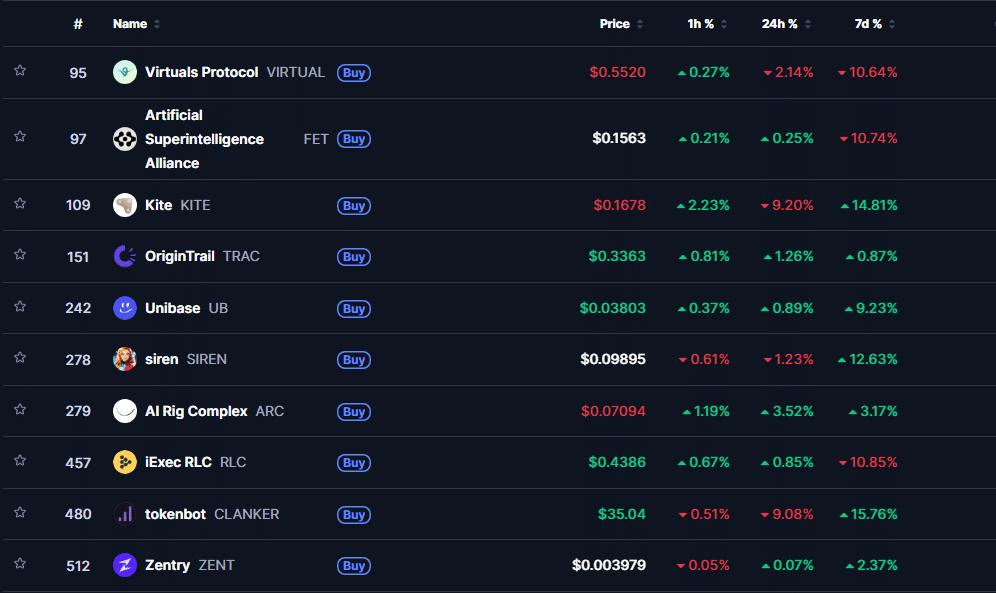Open the tokenbot CLANKER coin name
Screen dimensions: 996x593
click(177, 514)
